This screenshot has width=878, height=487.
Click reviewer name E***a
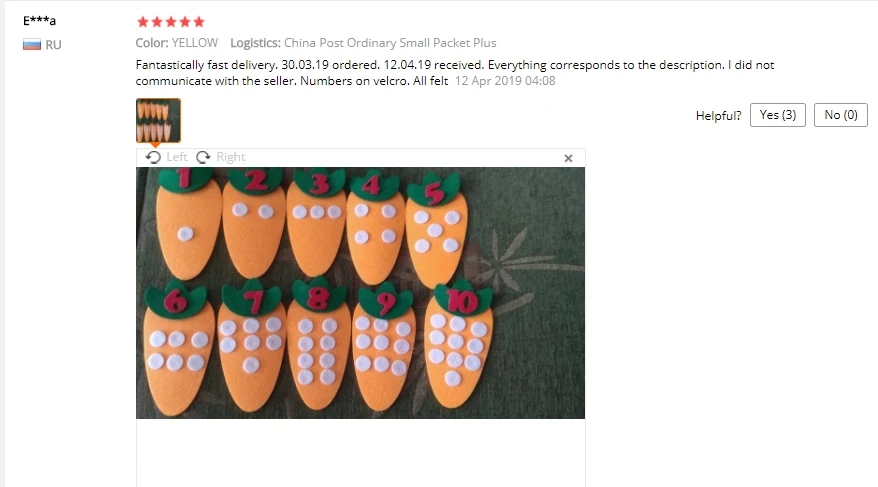tap(39, 21)
